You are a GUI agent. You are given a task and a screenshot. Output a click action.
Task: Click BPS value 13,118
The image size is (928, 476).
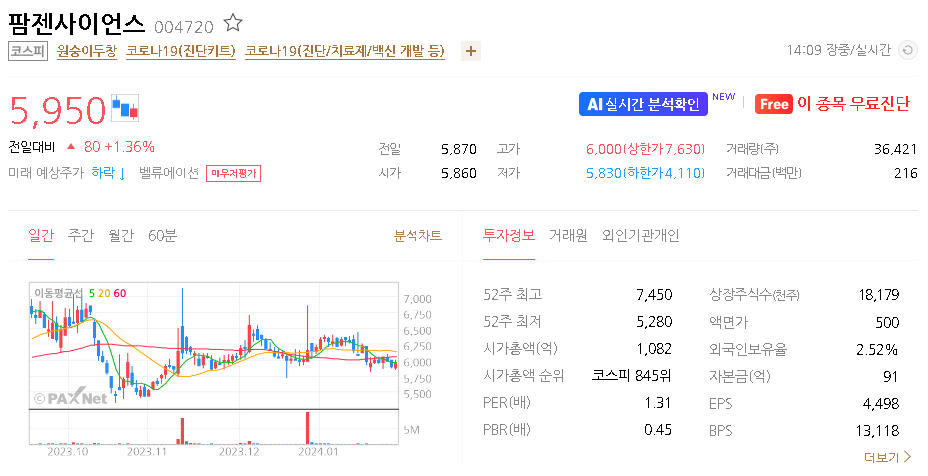(878, 431)
